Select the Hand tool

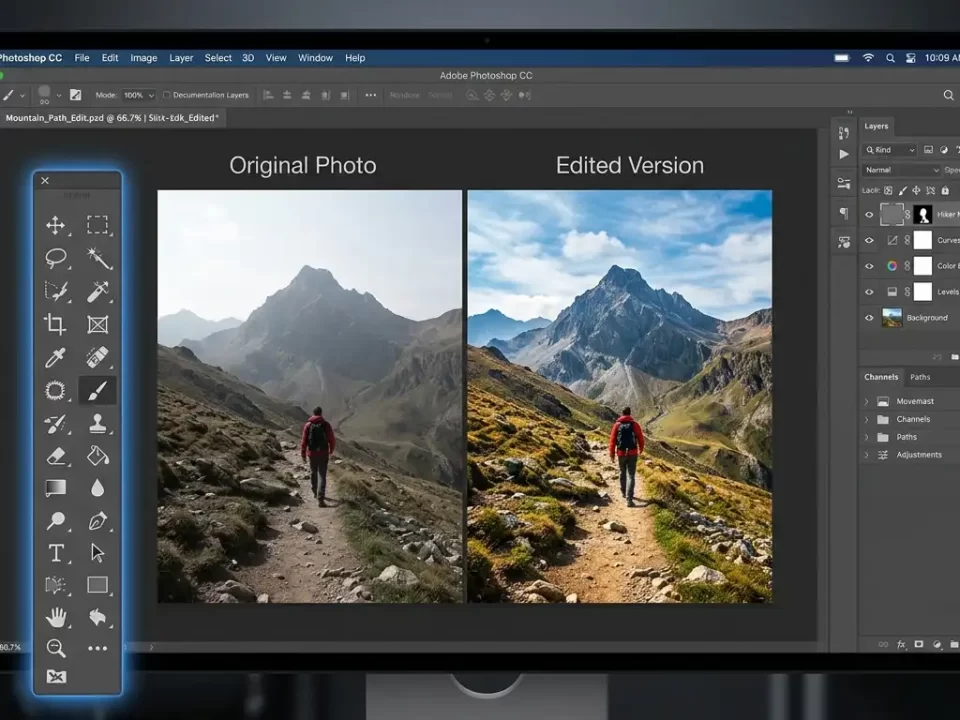pos(56,617)
